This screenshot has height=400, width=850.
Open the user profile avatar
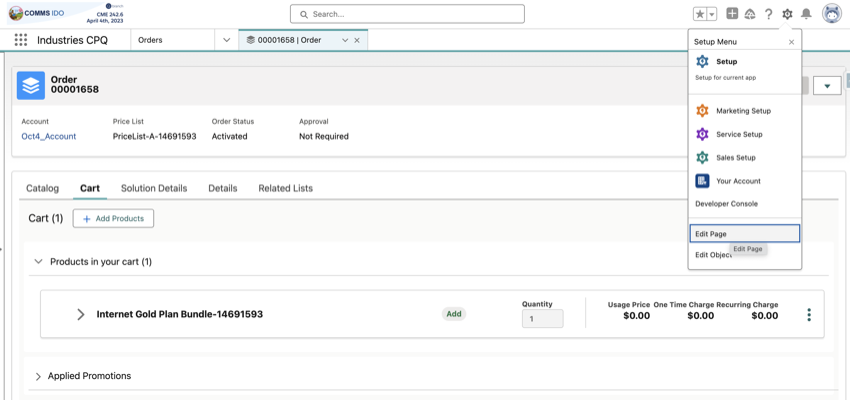pyautogui.click(x=832, y=14)
